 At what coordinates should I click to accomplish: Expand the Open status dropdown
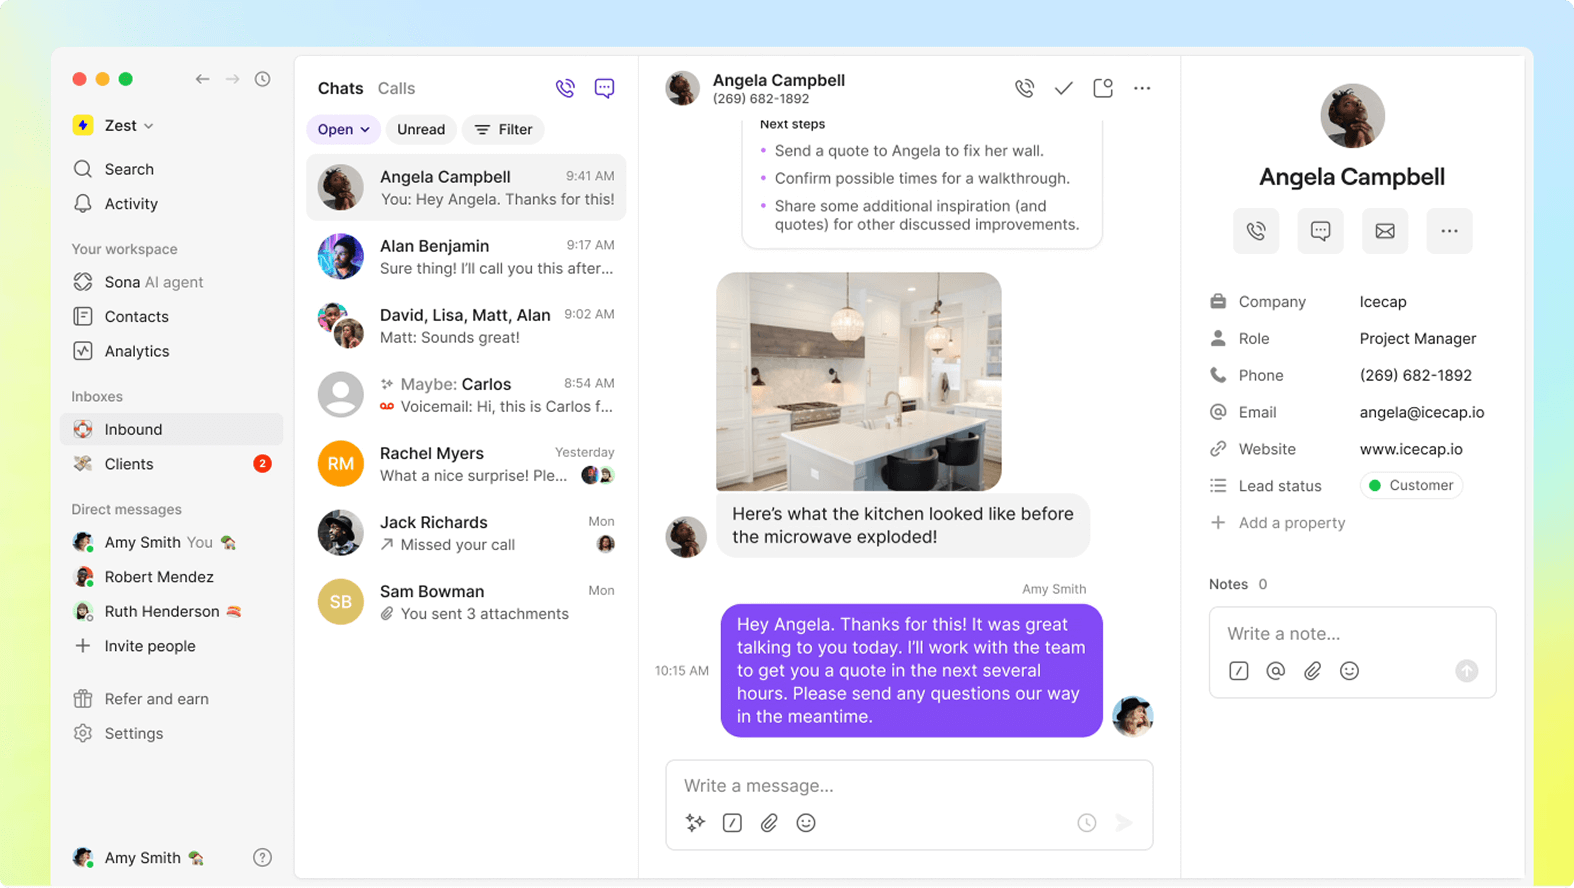343,129
